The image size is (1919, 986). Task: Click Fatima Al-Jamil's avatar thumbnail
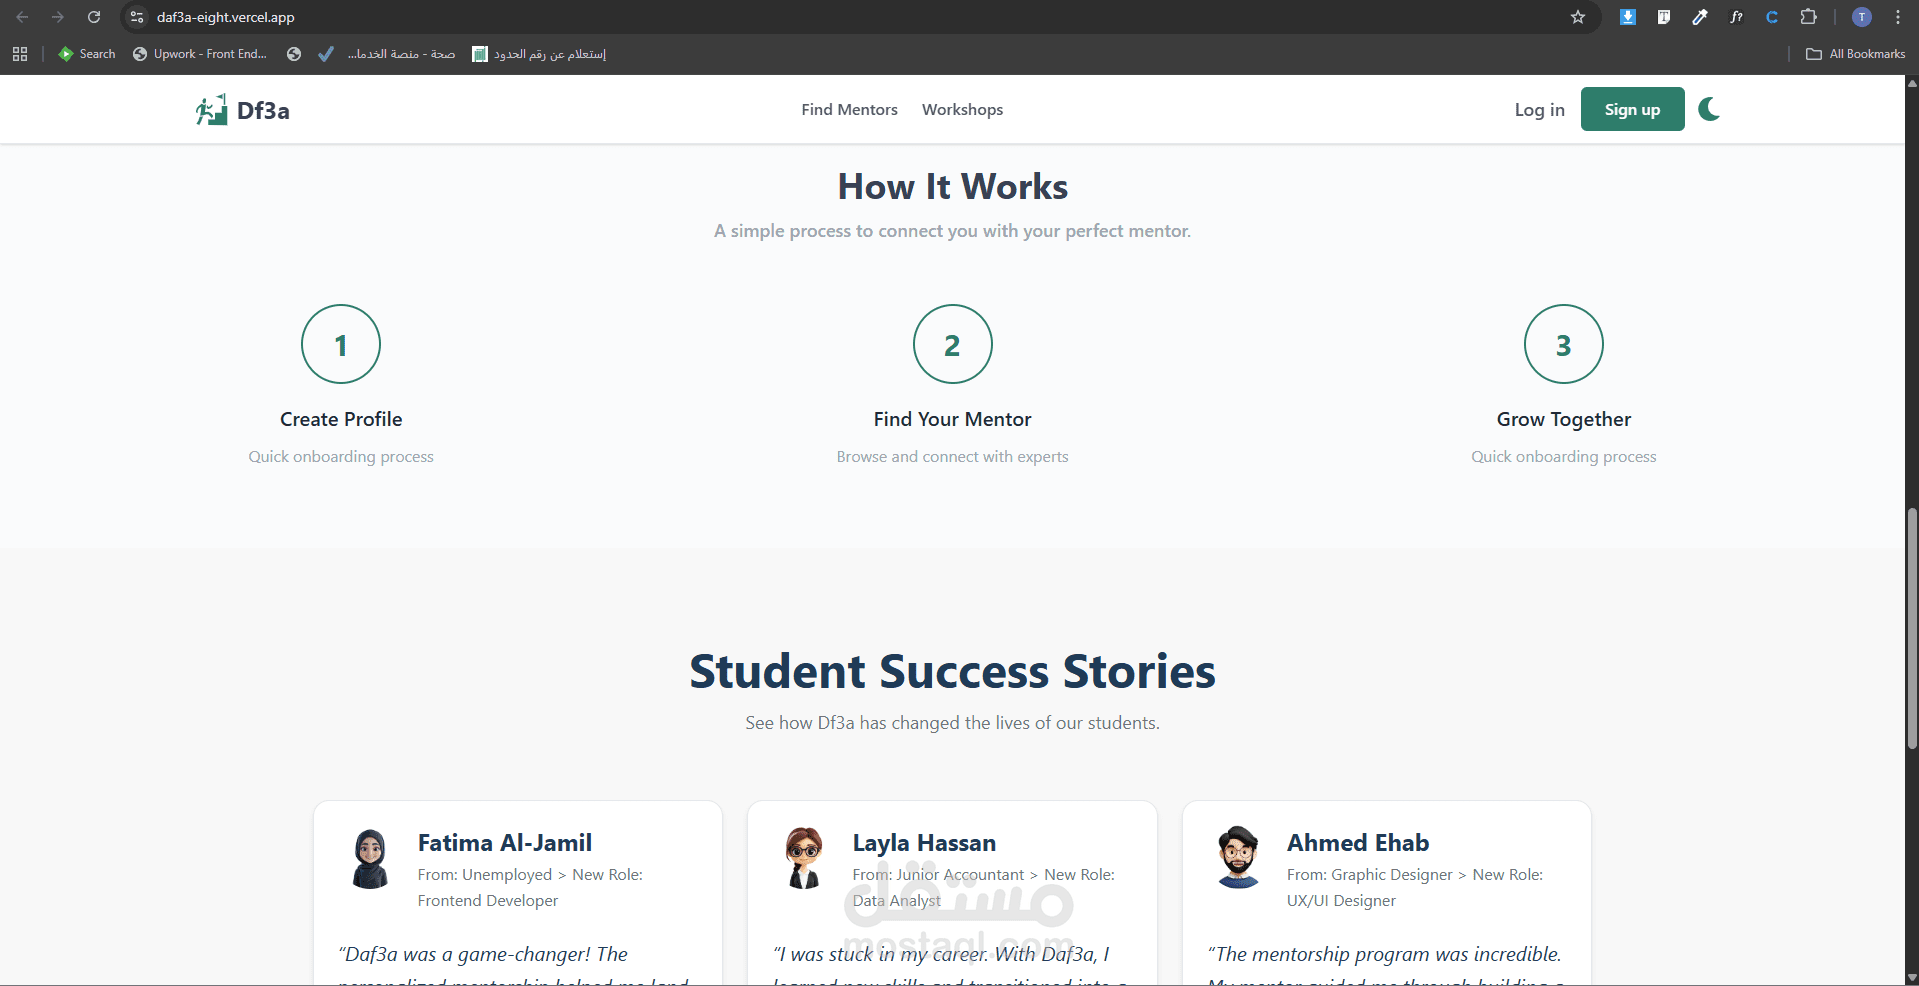370,858
